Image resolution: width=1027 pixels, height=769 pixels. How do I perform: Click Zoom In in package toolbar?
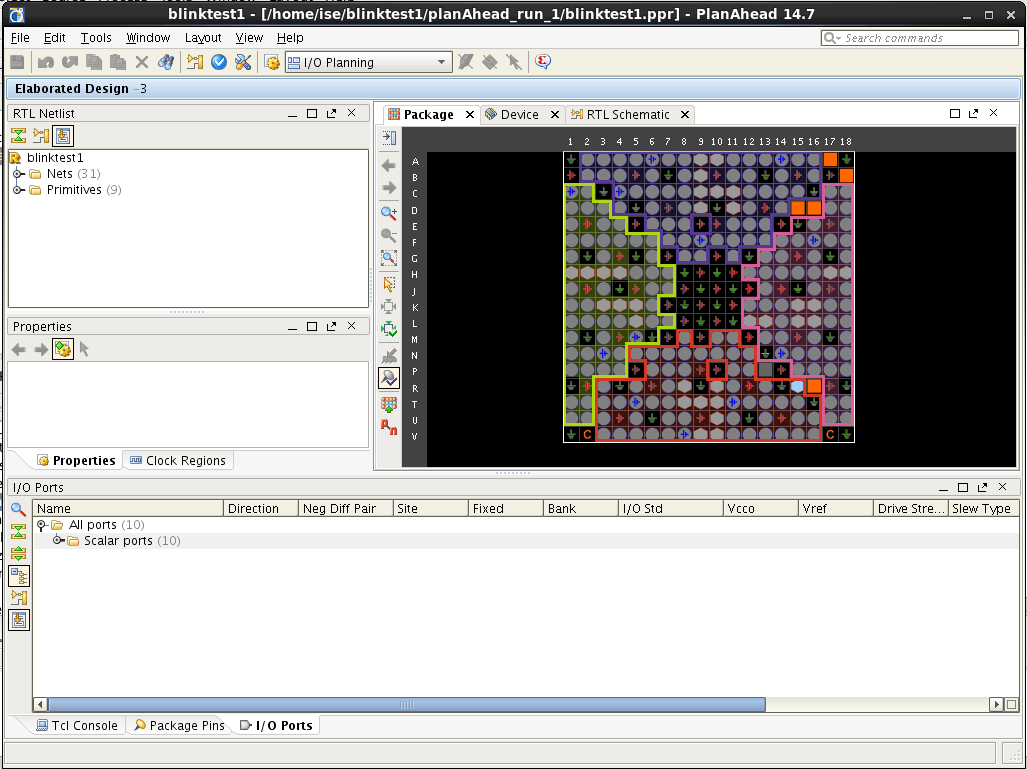389,213
